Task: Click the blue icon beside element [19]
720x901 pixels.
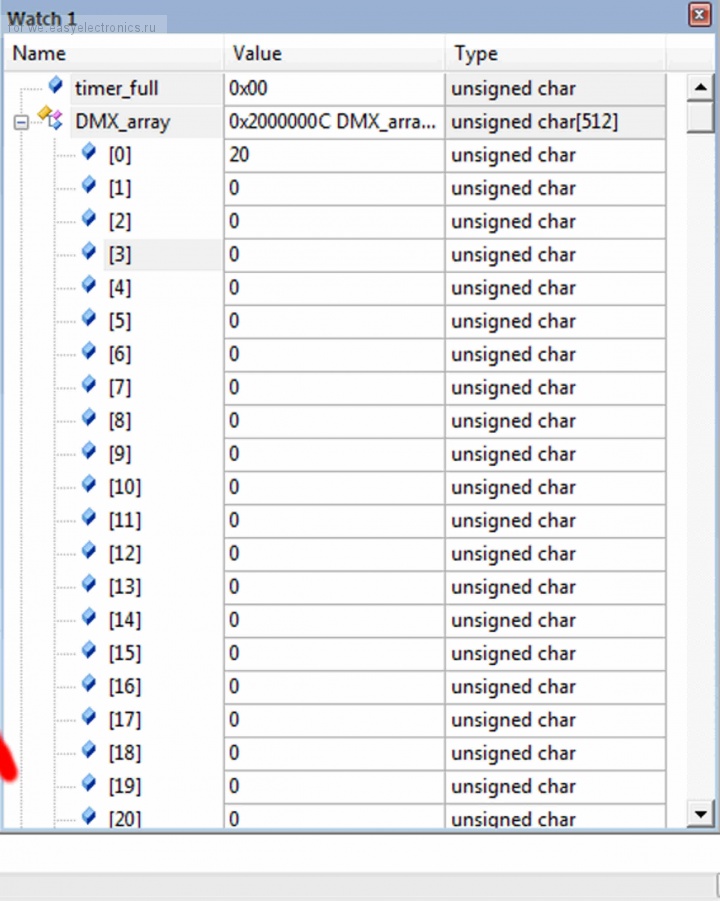Action: (x=89, y=784)
